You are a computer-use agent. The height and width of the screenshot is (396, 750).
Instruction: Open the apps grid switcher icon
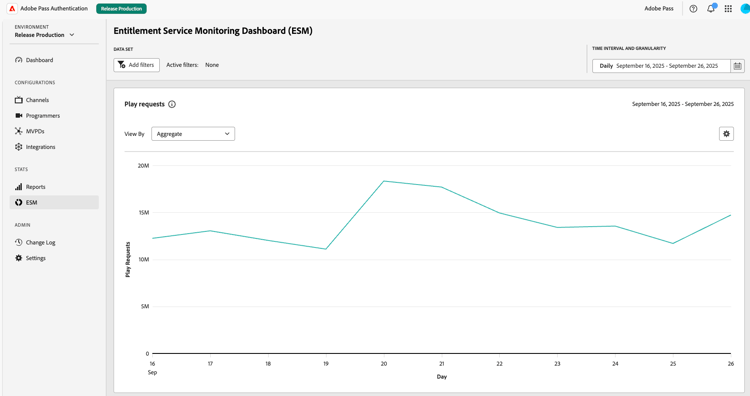[x=728, y=9]
